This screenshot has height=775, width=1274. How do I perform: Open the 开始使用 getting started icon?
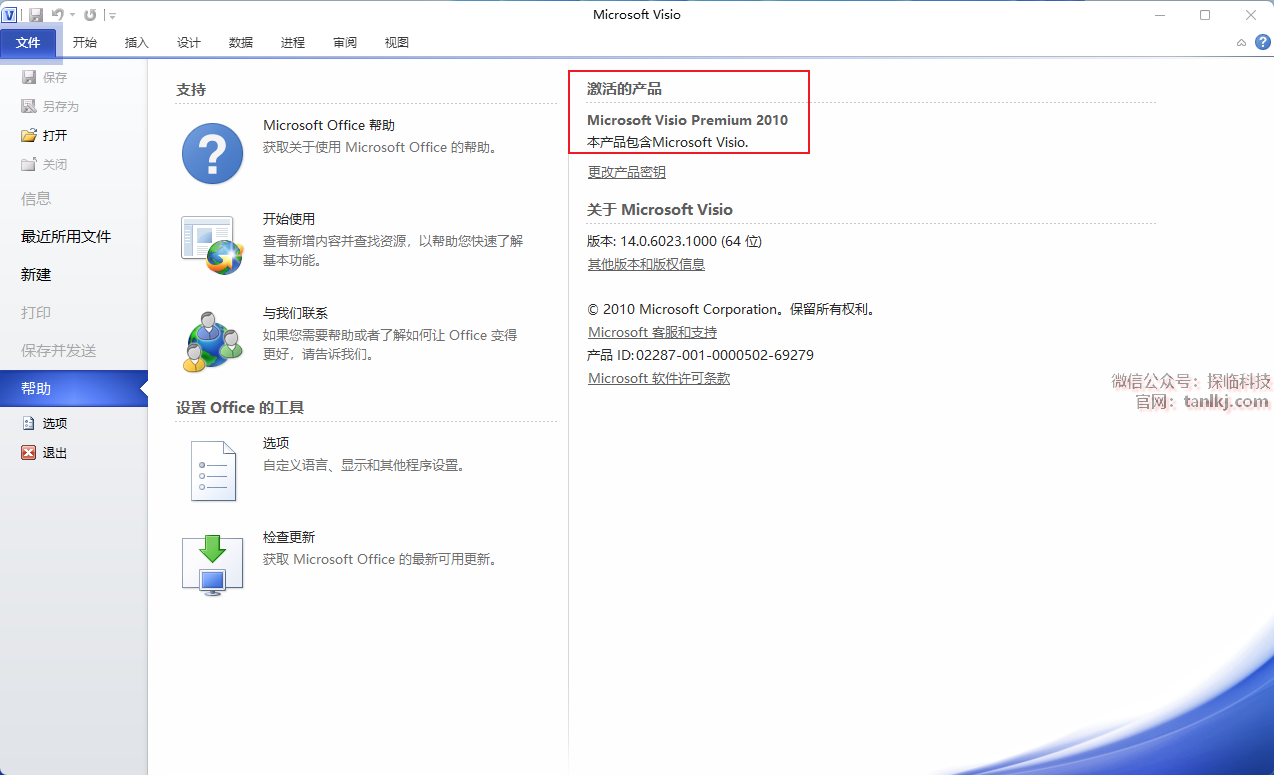click(212, 245)
